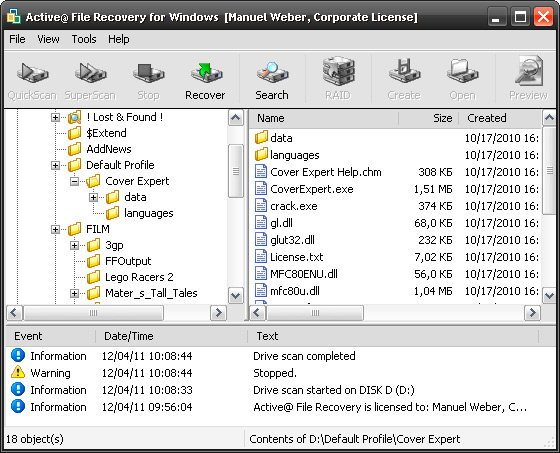Pick the CoverExpert.exe file icon
Image resolution: width=560 pixels, height=453 pixels.
pos(261,189)
